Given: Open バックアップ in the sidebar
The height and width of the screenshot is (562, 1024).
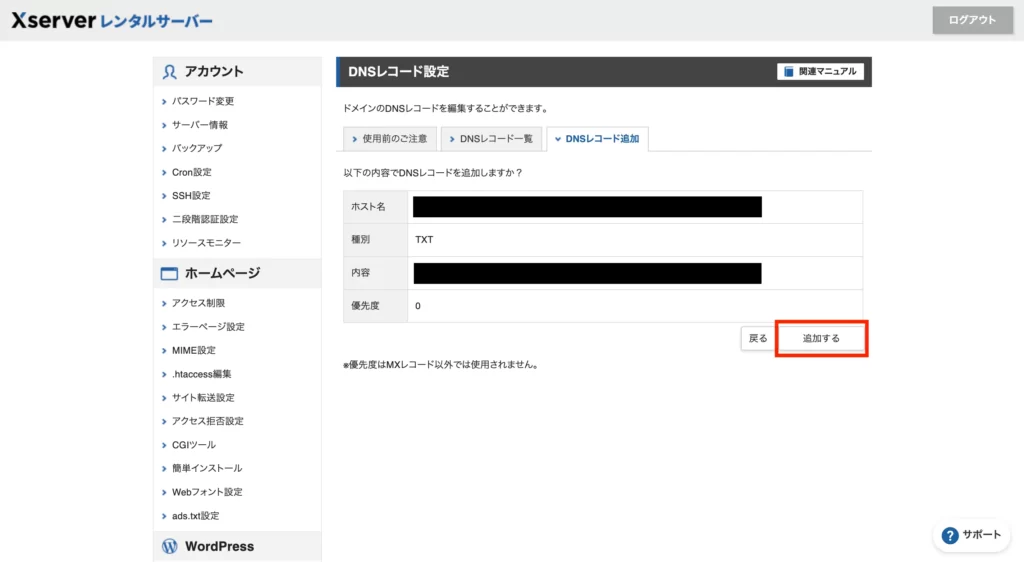Looking at the screenshot, I should pos(197,148).
